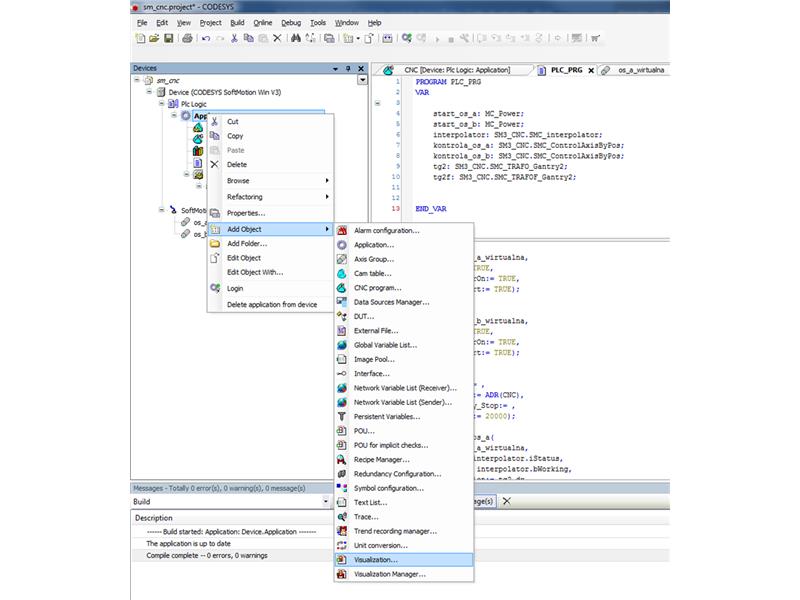Click the PROGRAM PLC_PRG line in the editor

pos(448,82)
